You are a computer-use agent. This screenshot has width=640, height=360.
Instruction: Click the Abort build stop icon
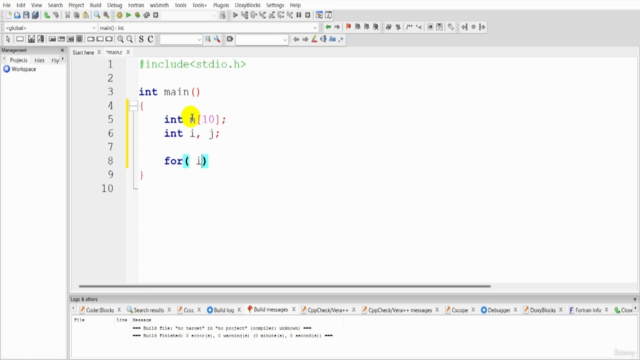click(x=156, y=16)
